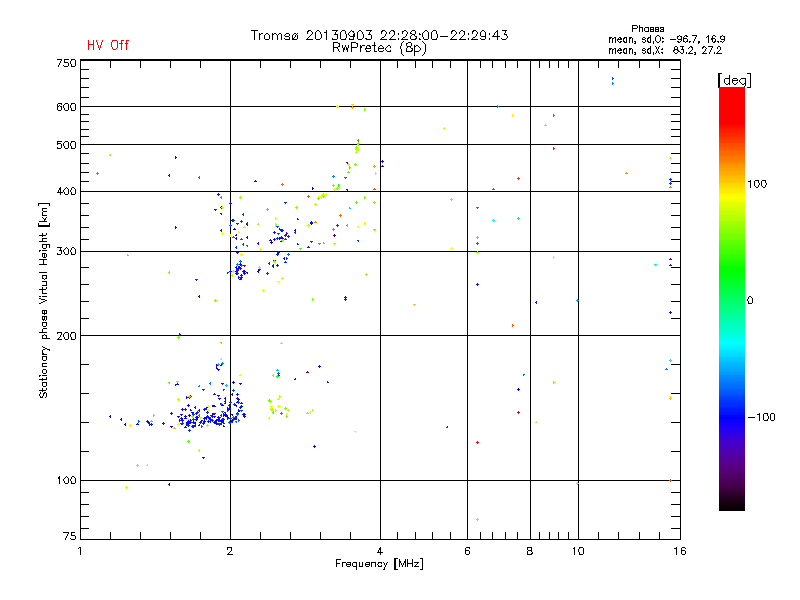Click the '400' y-axis tick label
The height and width of the screenshot is (600, 800).
67,191
